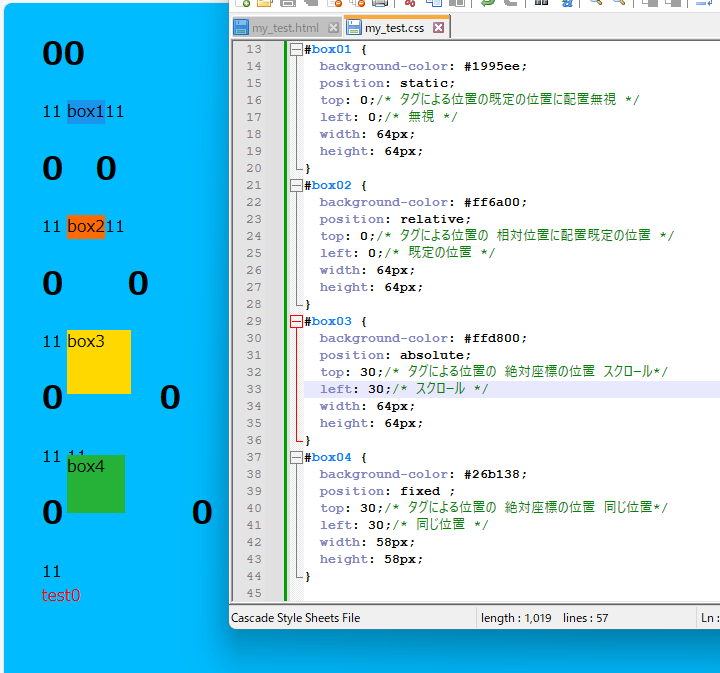
Task: Collapse the #box02 rule fold marker
Action: 296,185
